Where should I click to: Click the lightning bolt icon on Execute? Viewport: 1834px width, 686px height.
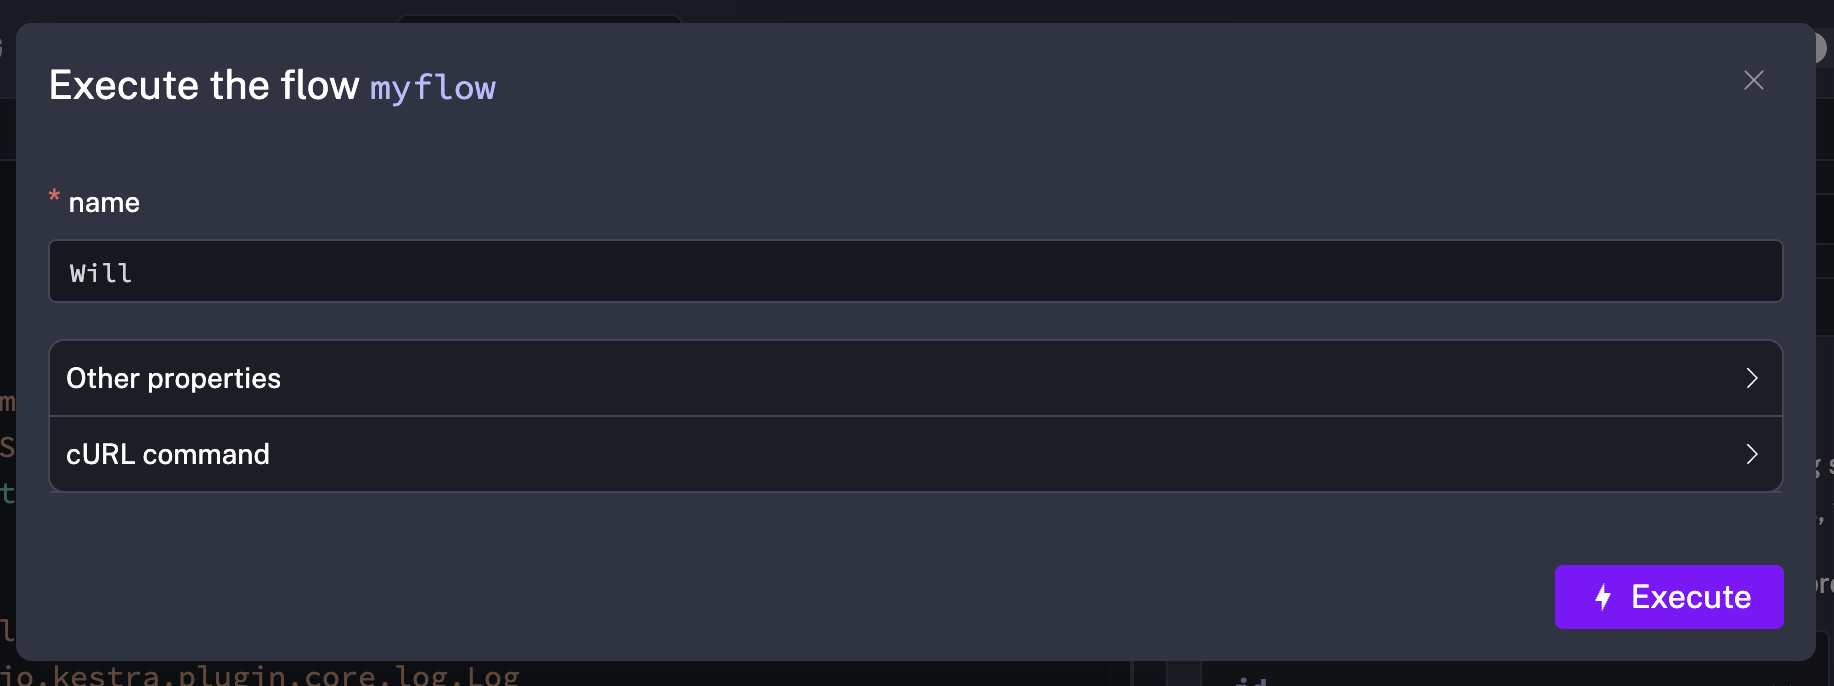click(x=1603, y=597)
